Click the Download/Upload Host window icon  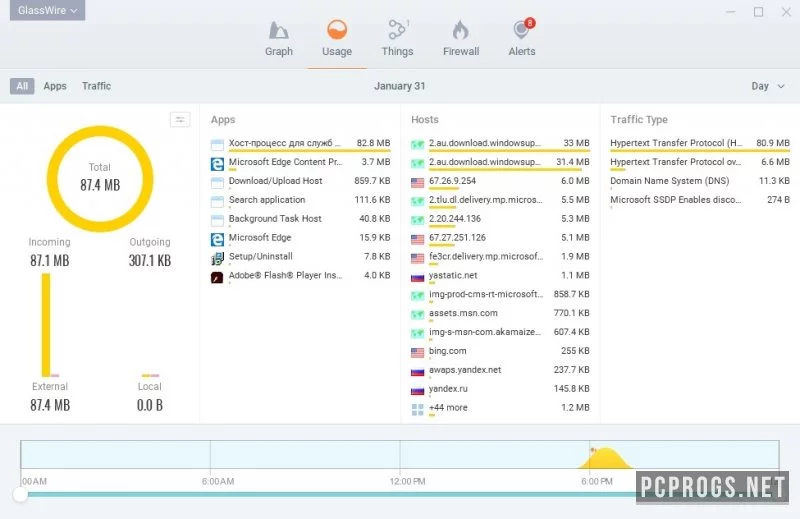(x=217, y=183)
